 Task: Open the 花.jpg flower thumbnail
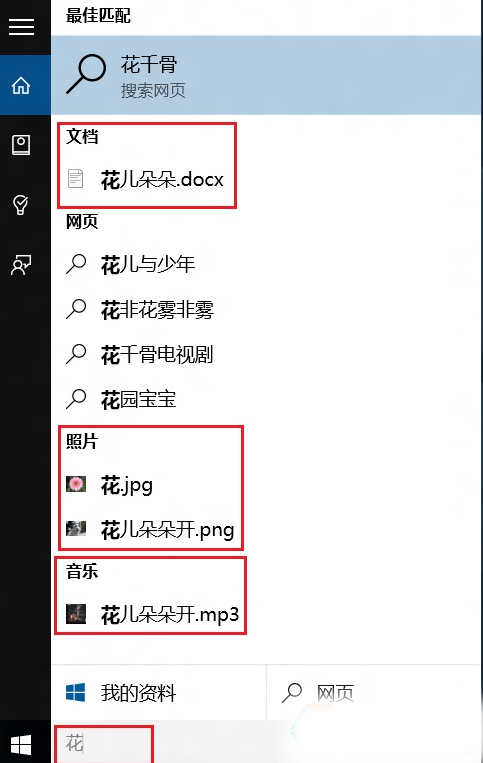[x=76, y=485]
